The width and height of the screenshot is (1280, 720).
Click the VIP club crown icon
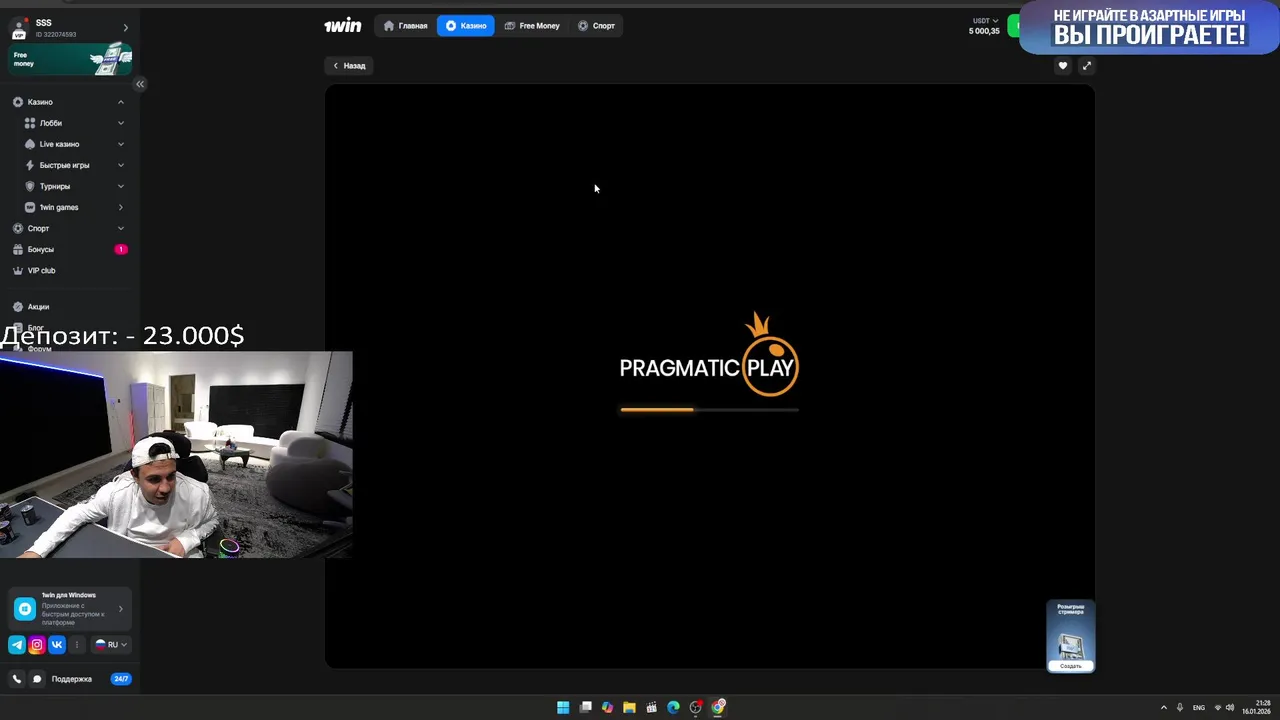tap(18, 270)
